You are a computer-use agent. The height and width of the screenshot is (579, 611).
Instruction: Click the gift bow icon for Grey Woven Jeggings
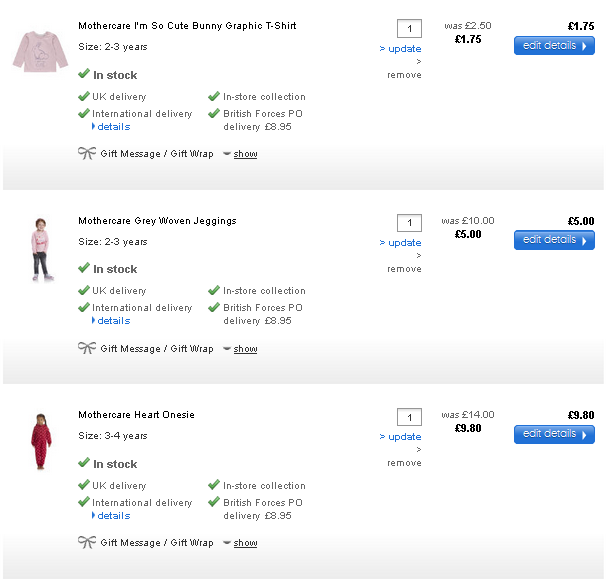point(87,349)
